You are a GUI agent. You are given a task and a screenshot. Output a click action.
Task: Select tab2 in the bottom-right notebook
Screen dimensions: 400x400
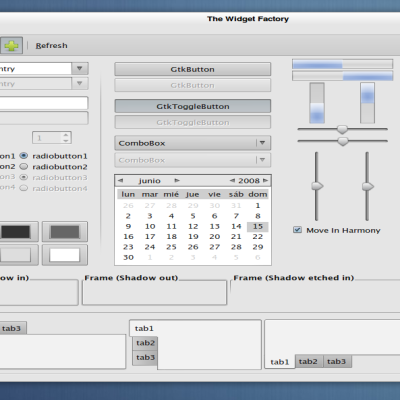point(308,361)
